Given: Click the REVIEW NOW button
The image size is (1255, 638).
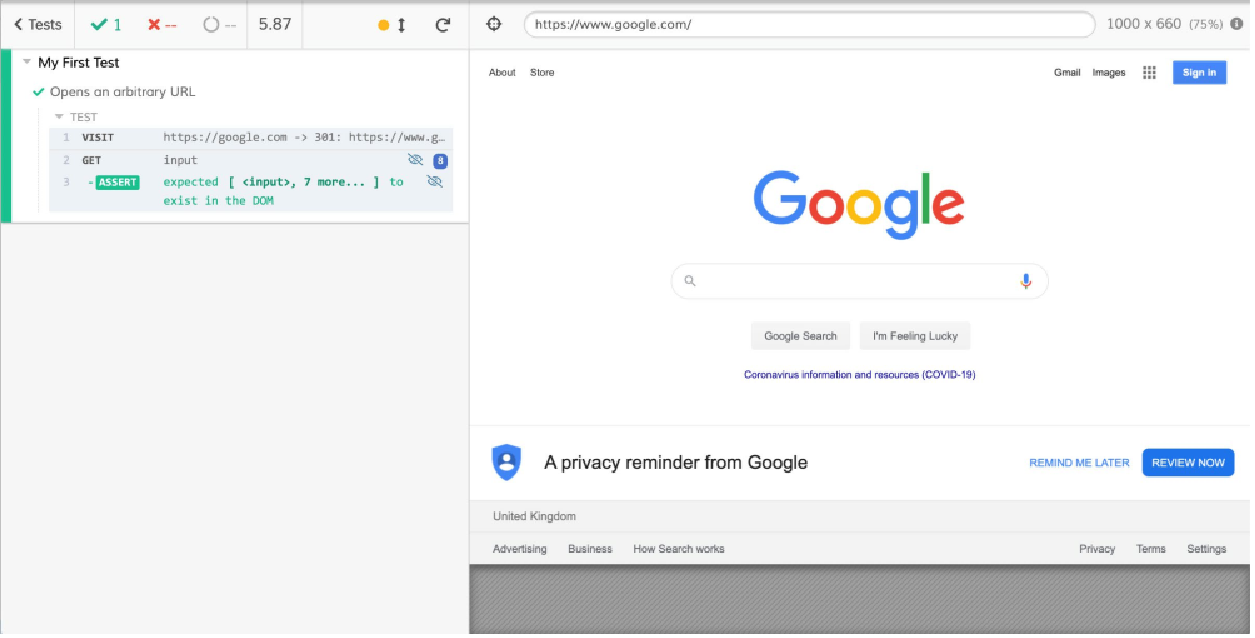Looking at the screenshot, I should tap(1188, 462).
